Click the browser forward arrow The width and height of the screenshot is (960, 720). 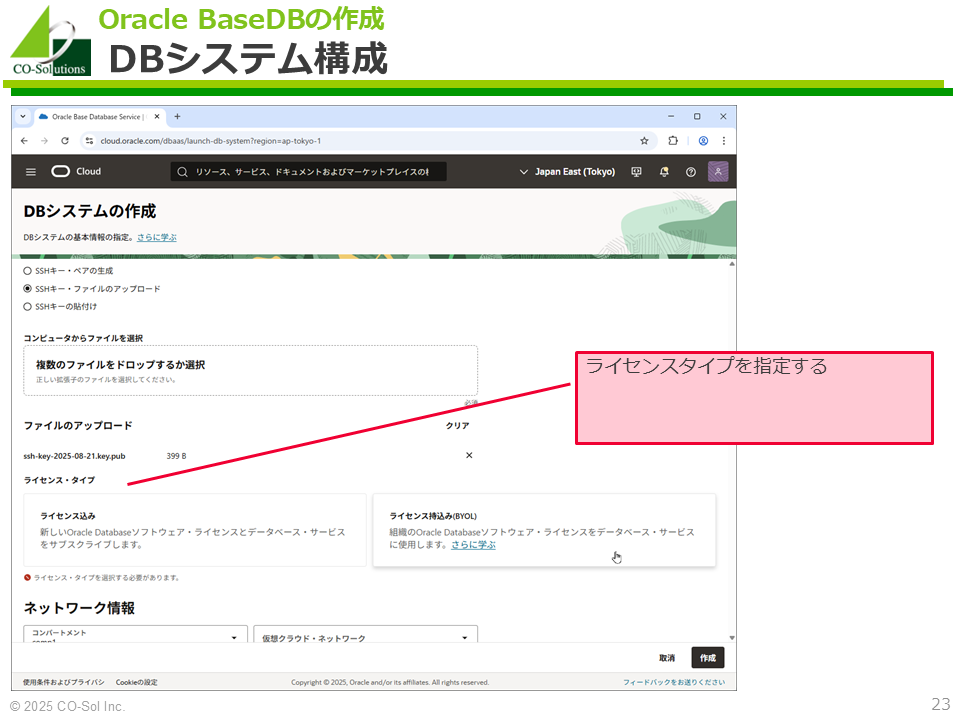[x=45, y=141]
